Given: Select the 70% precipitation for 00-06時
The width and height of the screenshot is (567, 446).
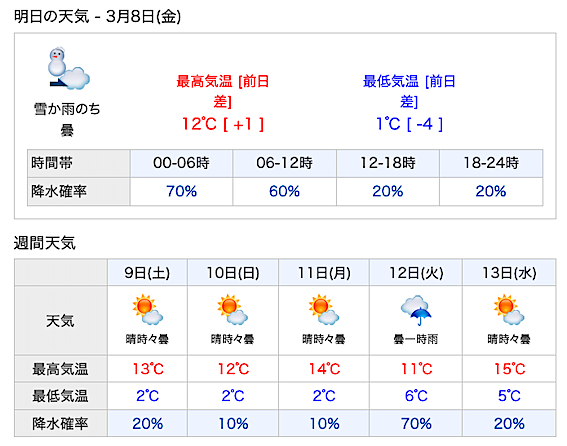Looking at the screenshot, I should 182,191.
